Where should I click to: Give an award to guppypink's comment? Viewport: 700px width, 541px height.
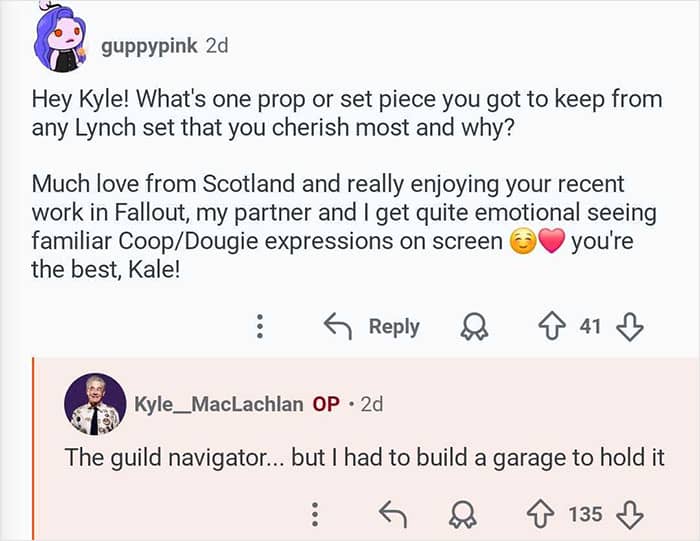coord(470,326)
